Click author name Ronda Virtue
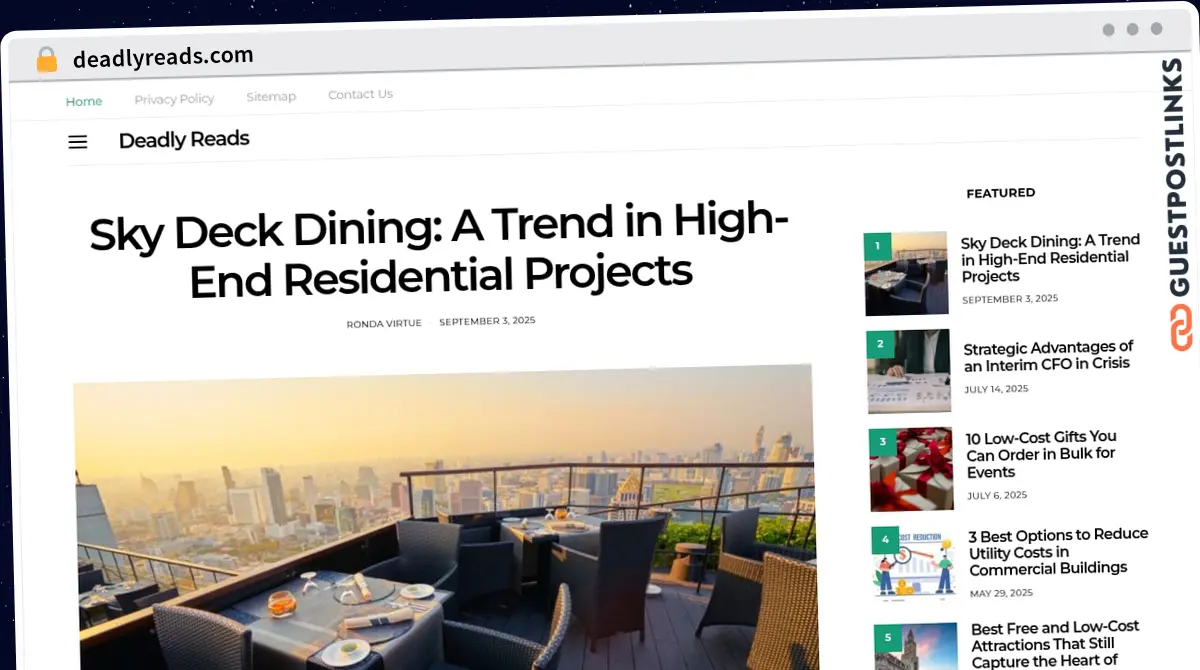The height and width of the screenshot is (670, 1200). pyautogui.click(x=384, y=323)
